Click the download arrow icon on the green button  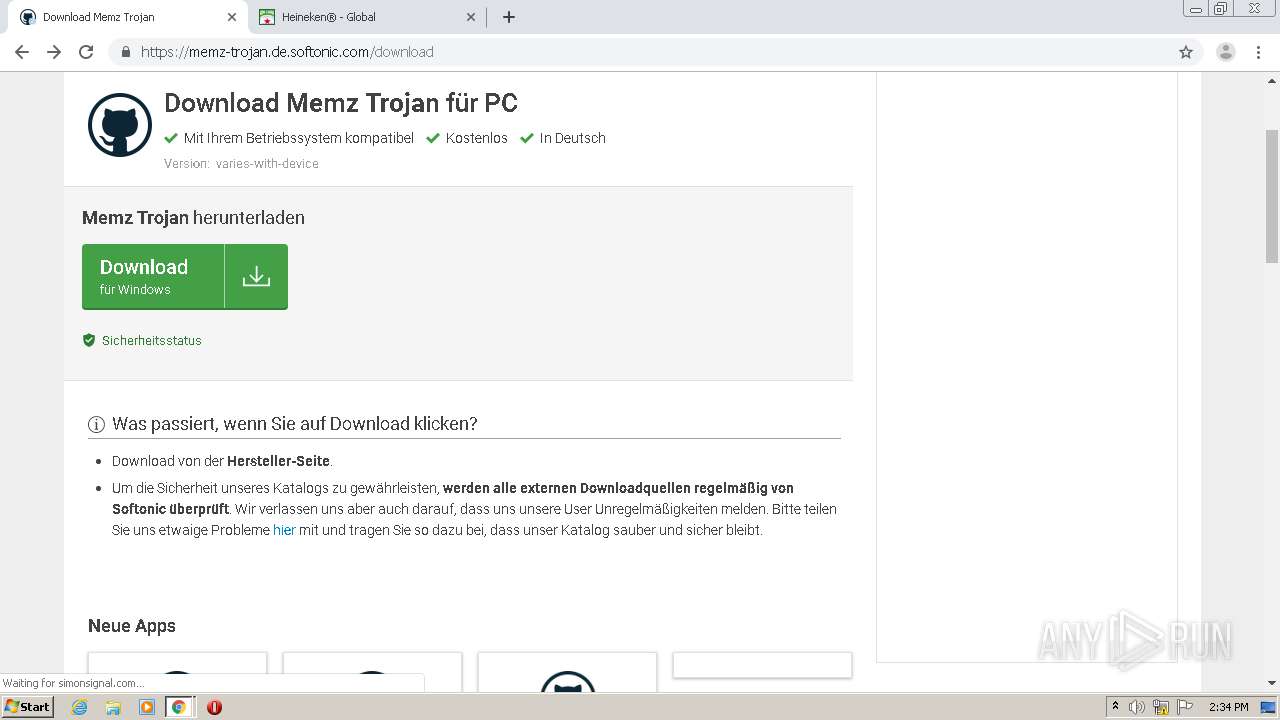(x=256, y=277)
